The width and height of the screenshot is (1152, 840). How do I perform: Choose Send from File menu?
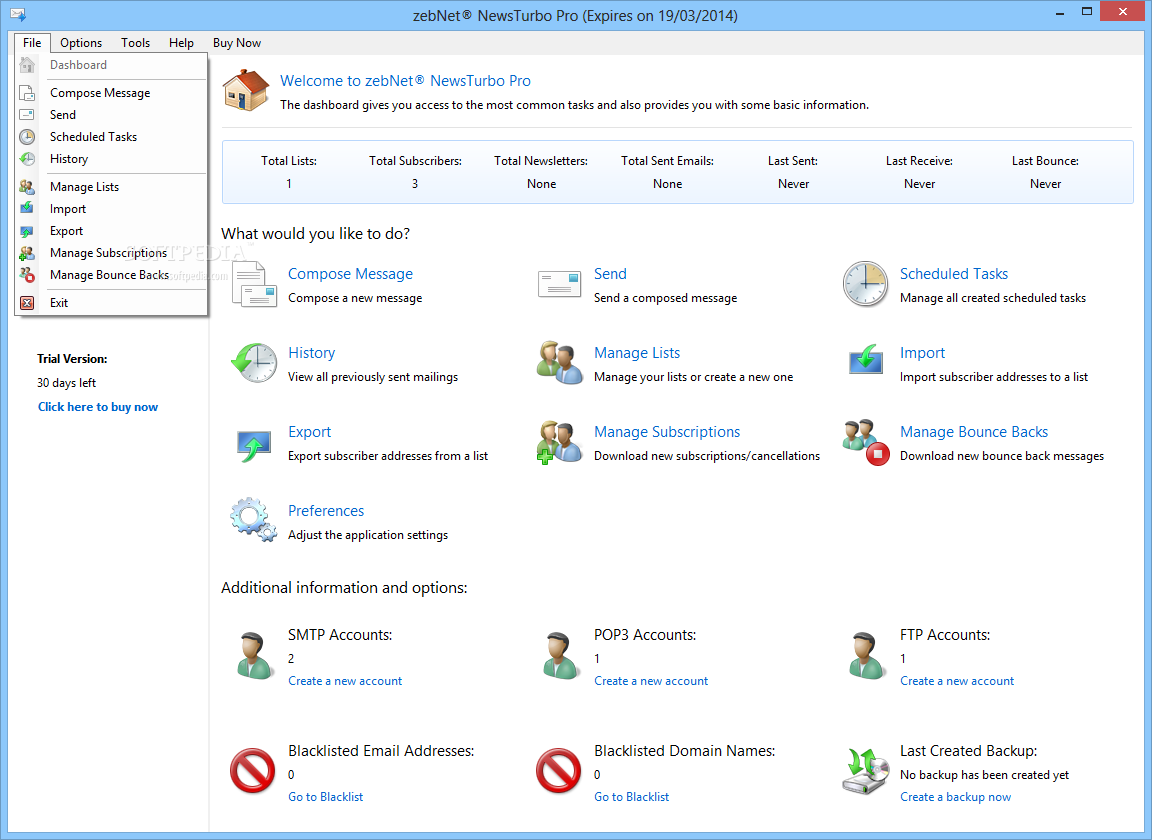[x=111, y=115]
